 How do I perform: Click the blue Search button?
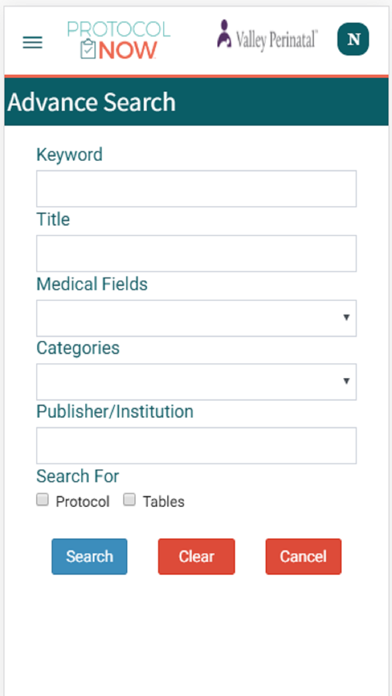89,557
